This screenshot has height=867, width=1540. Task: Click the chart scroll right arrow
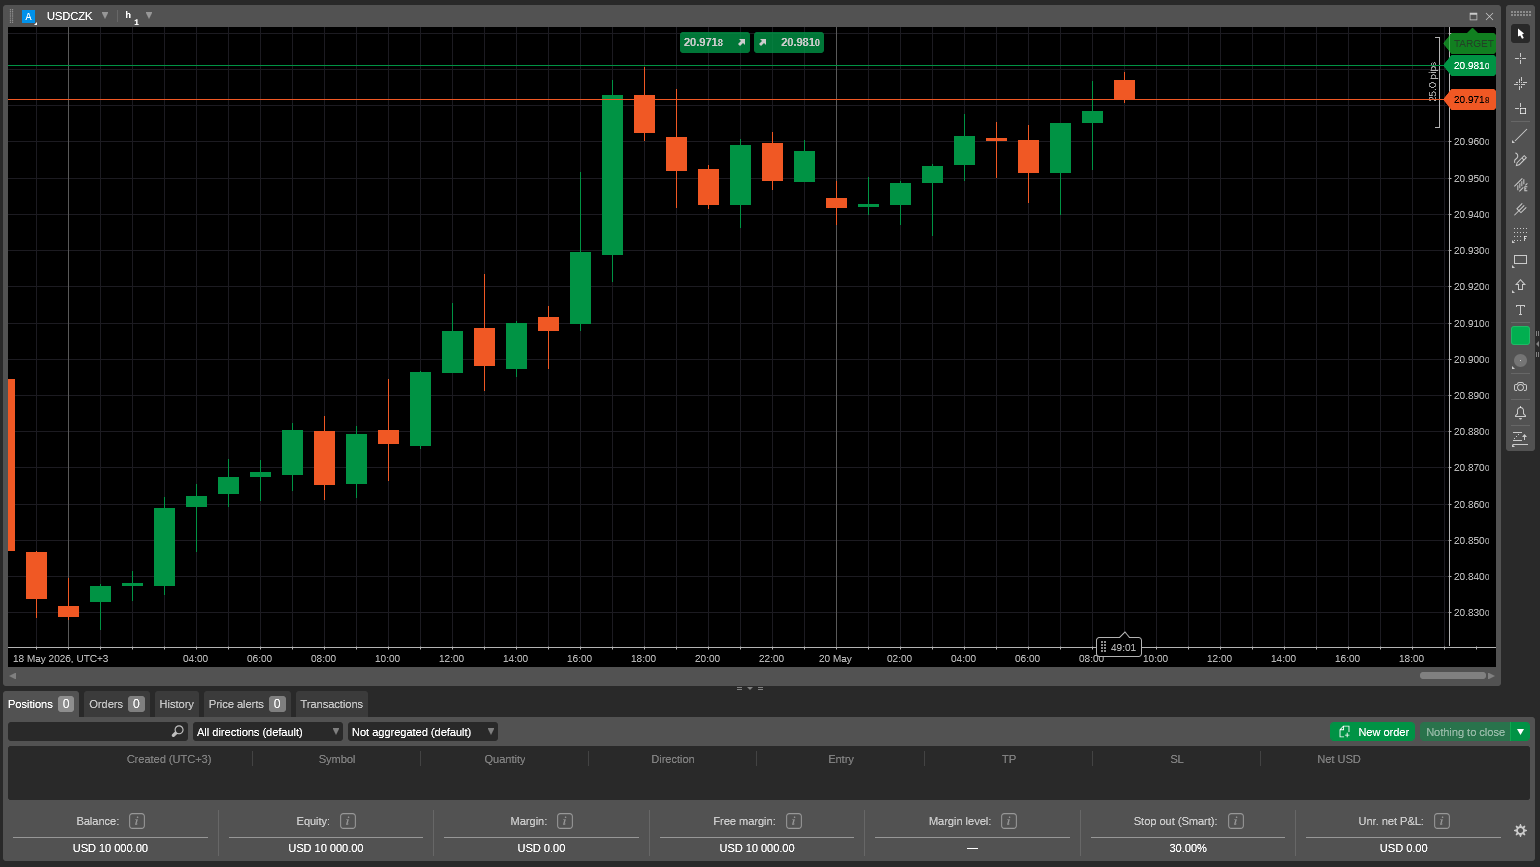[1492, 675]
